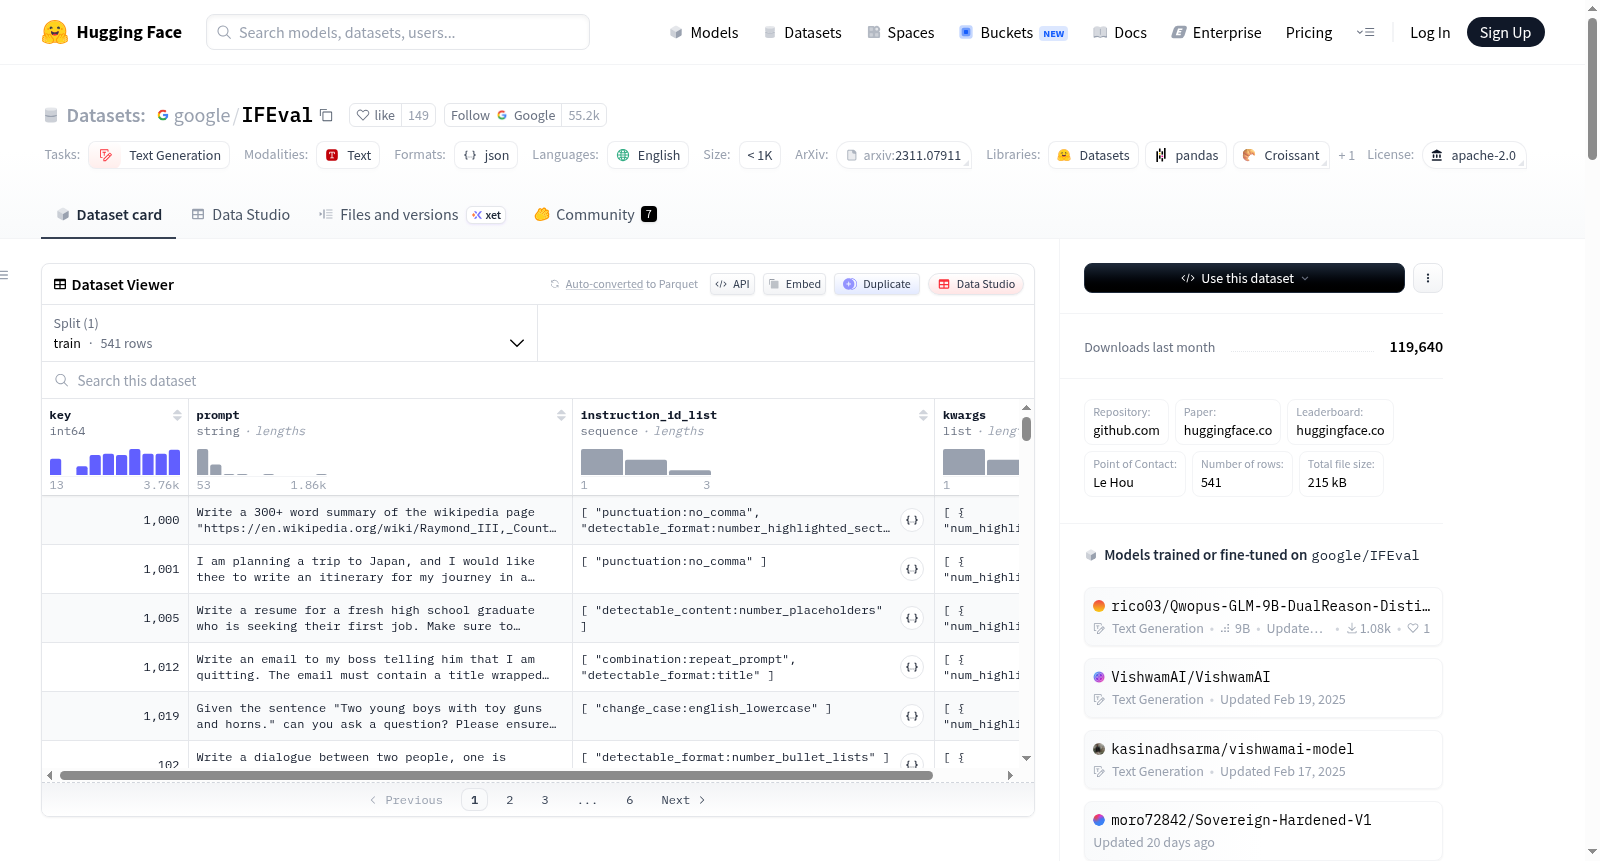Open the Dataset card tab
1600x861 pixels.
pos(108,215)
